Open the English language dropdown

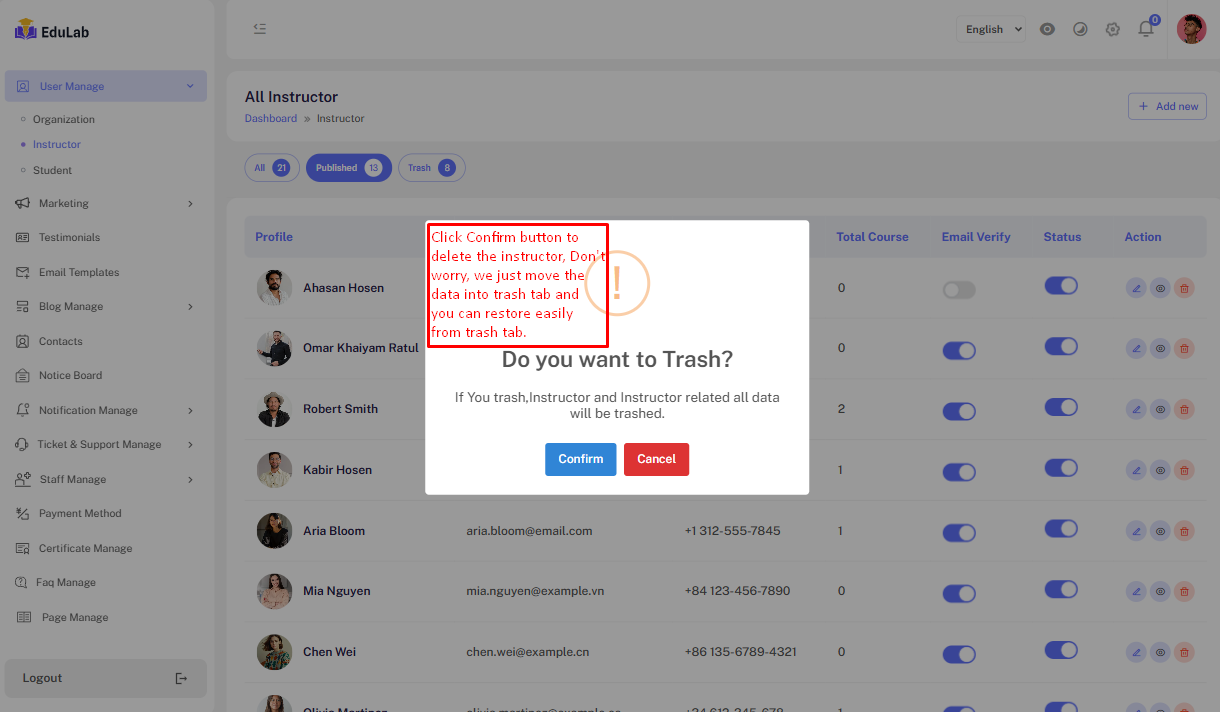[990, 29]
